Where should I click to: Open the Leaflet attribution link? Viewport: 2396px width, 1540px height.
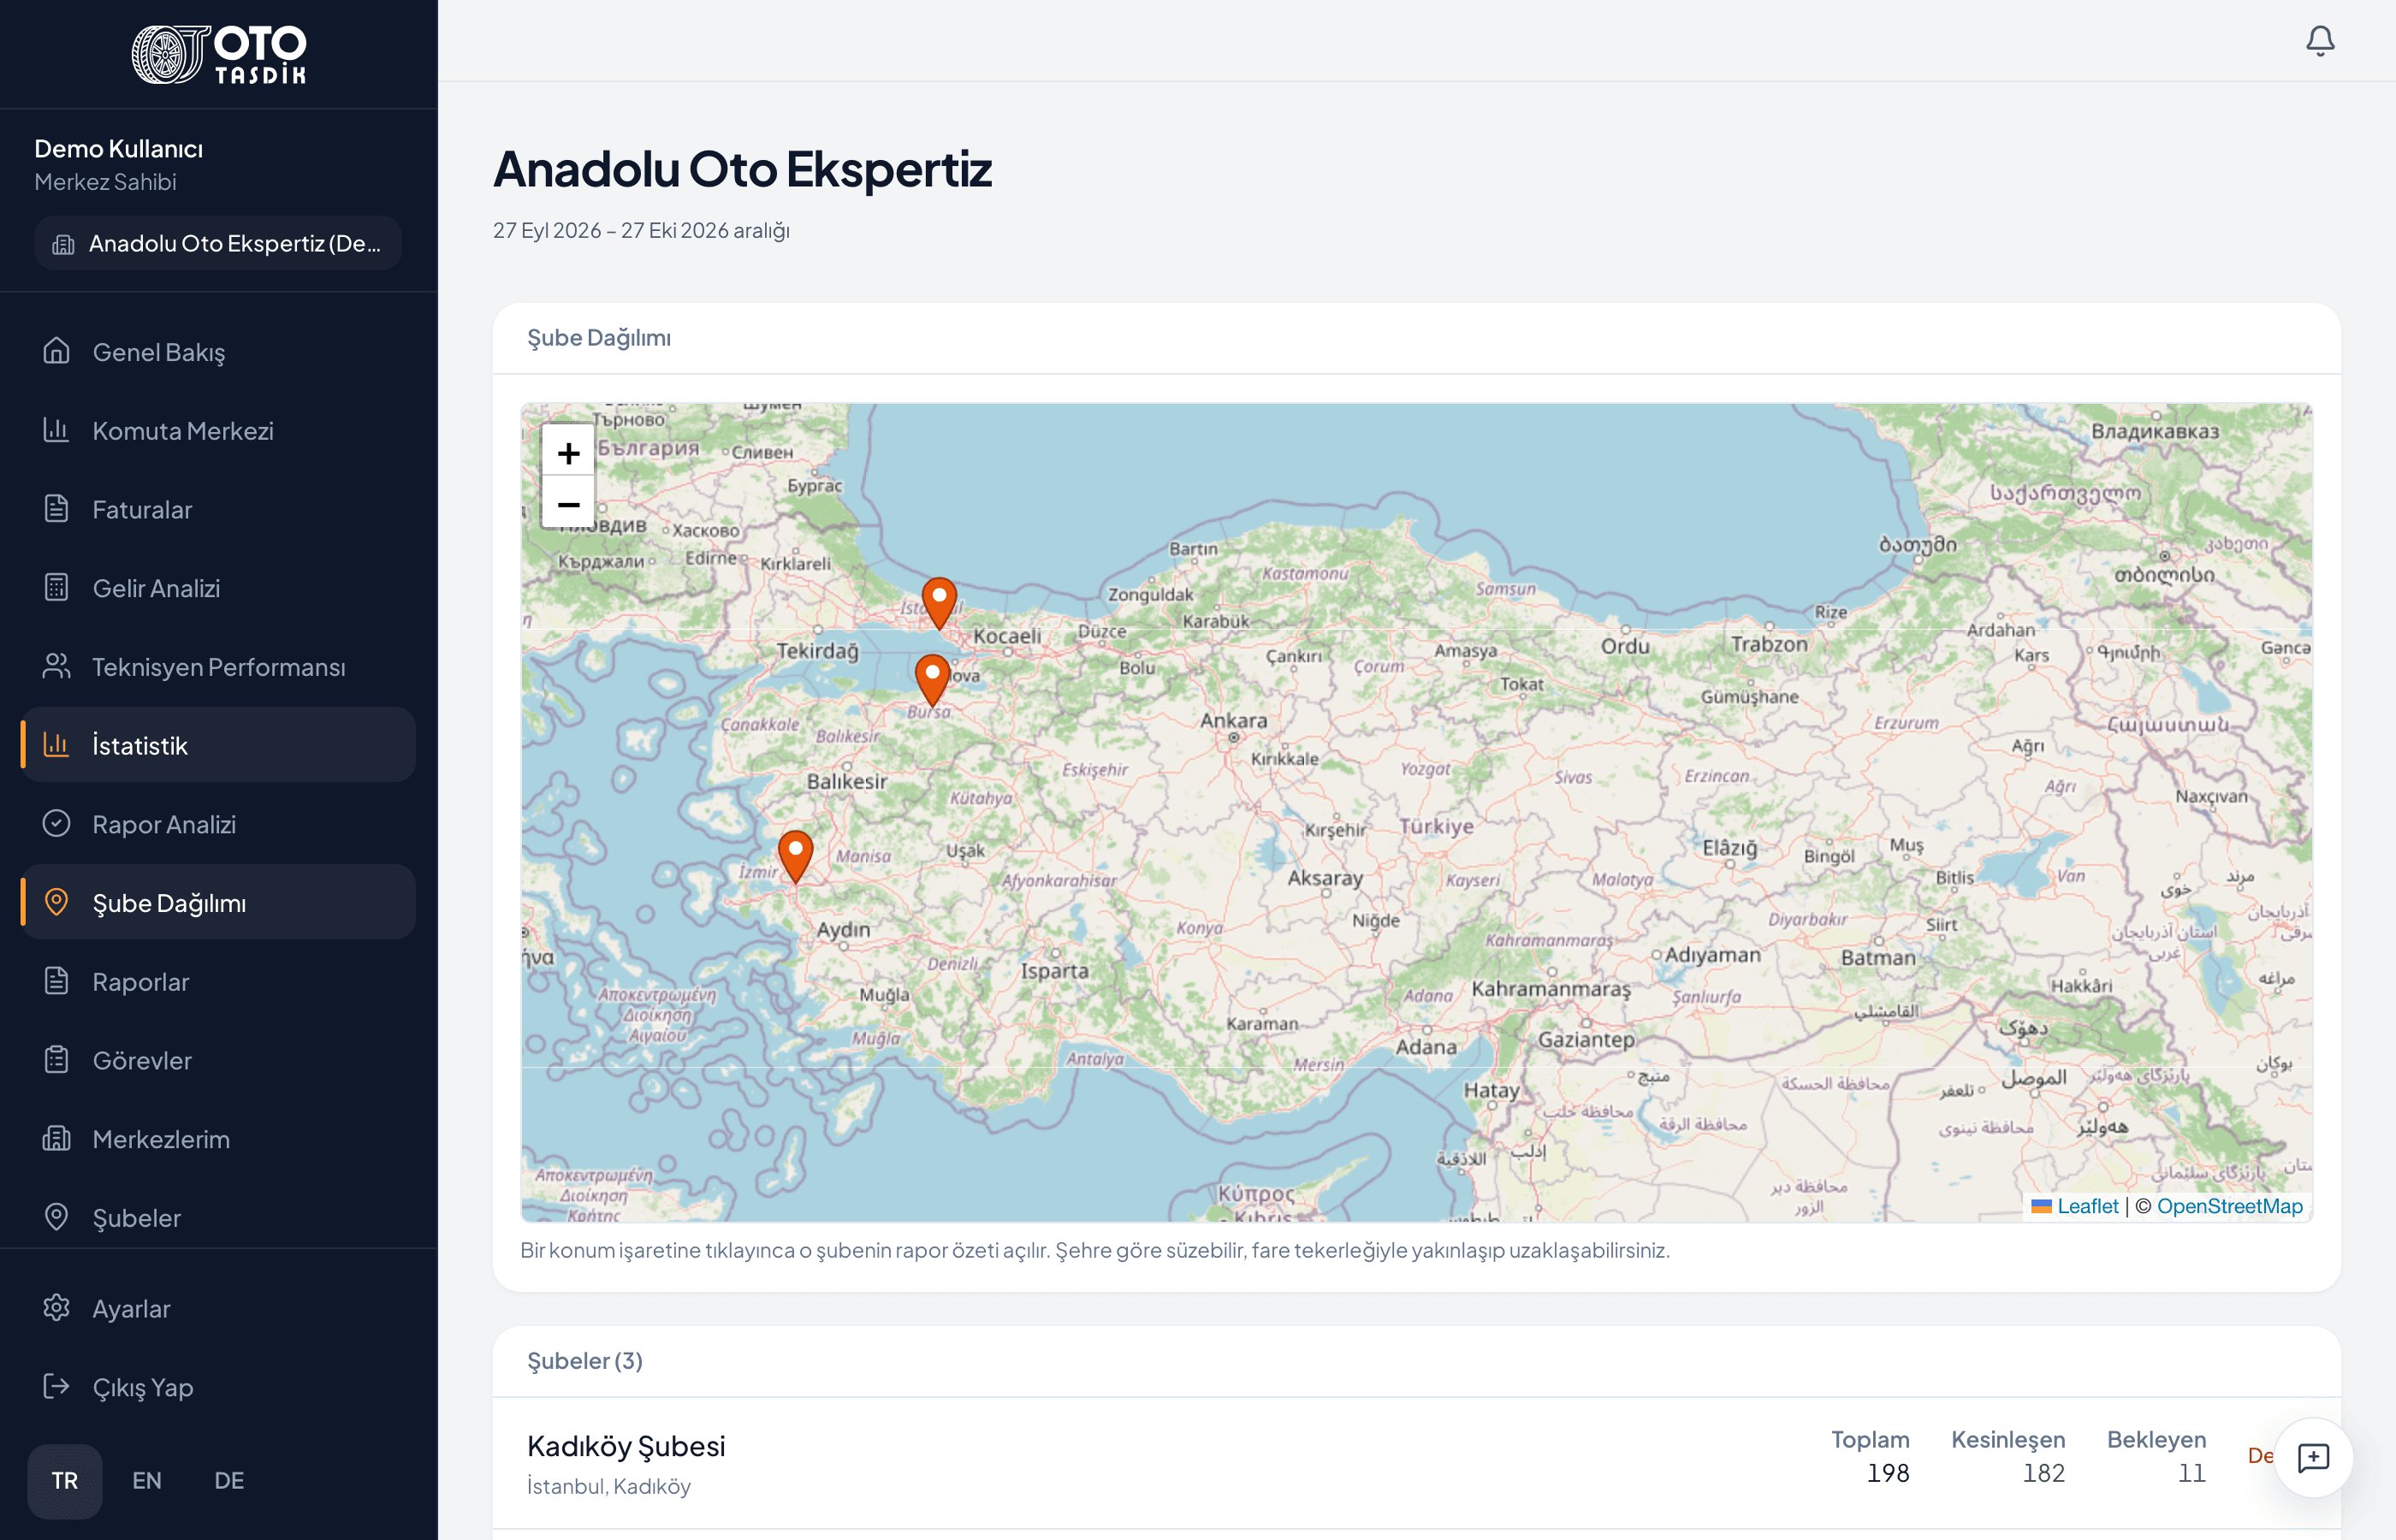point(2076,1206)
